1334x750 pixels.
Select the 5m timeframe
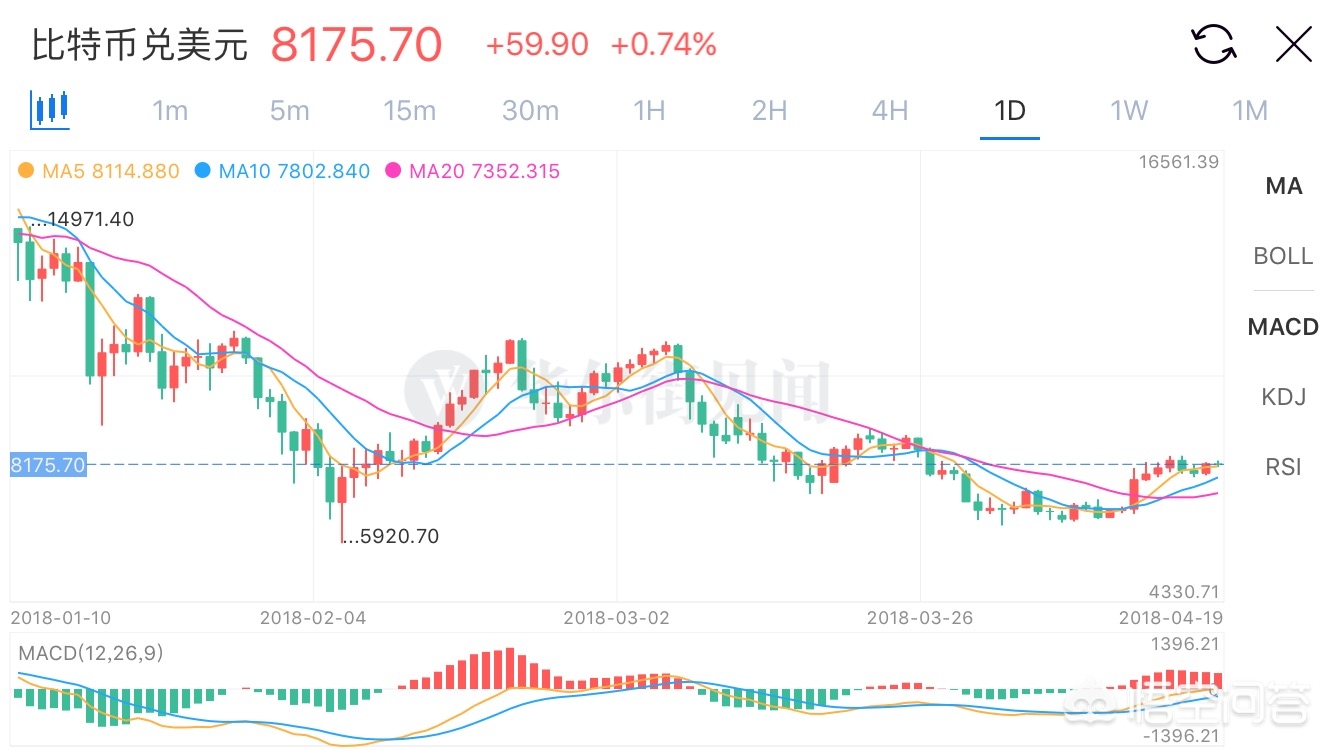point(290,110)
